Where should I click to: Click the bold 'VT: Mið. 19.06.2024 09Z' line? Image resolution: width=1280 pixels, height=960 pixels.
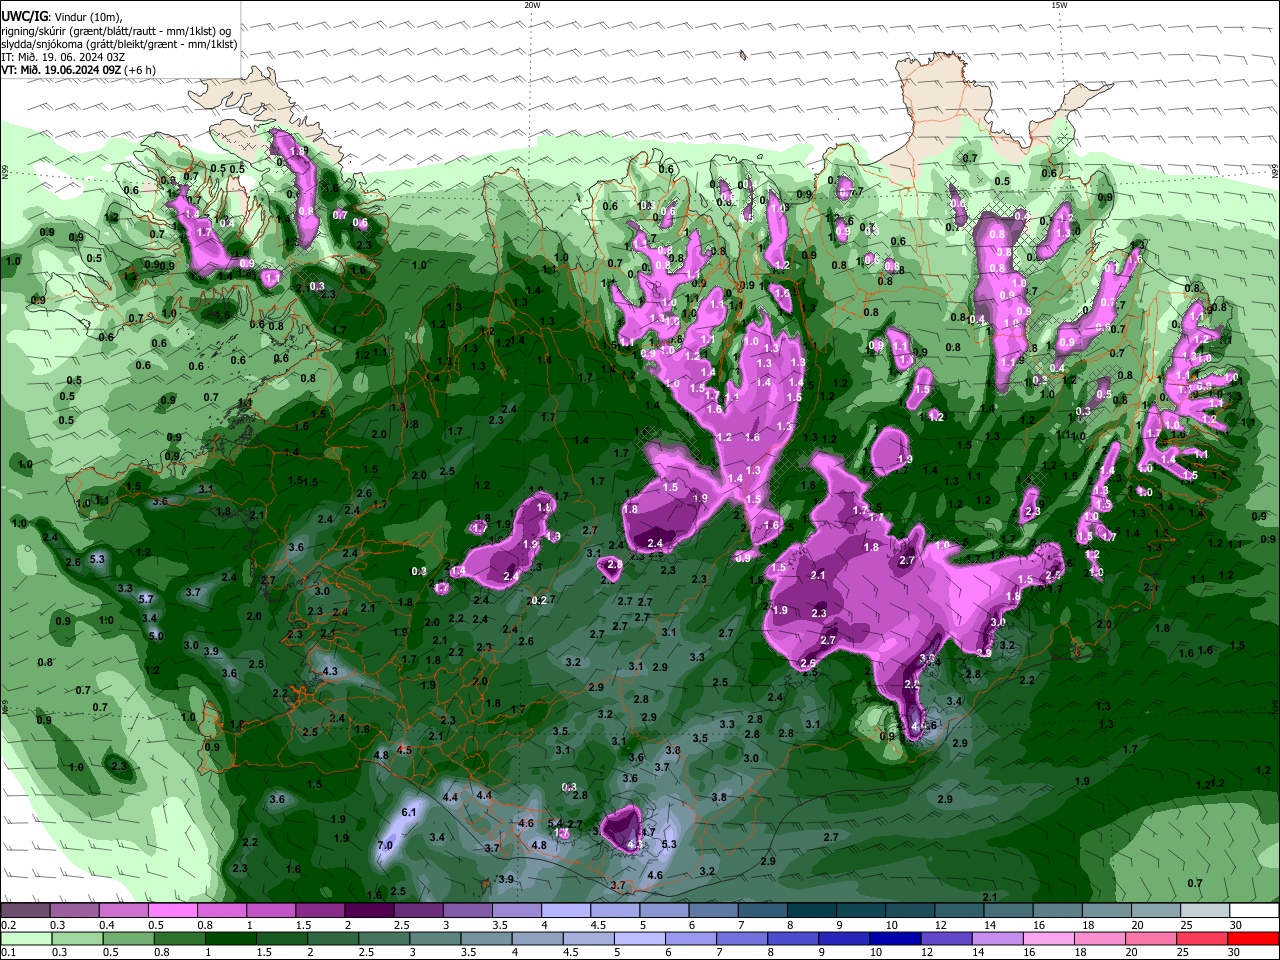(x=63, y=70)
